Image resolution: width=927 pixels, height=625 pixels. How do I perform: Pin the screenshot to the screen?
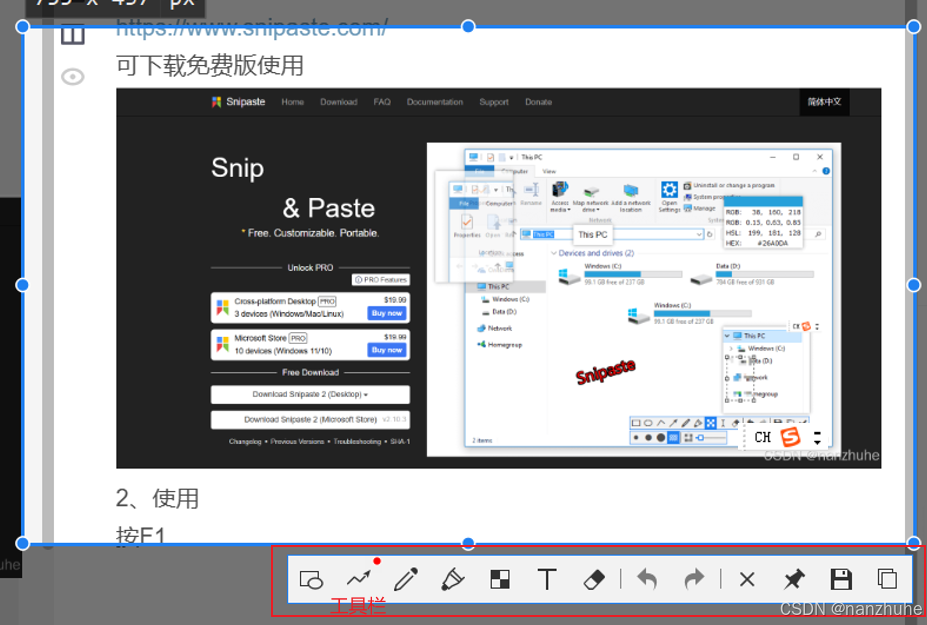click(x=794, y=579)
